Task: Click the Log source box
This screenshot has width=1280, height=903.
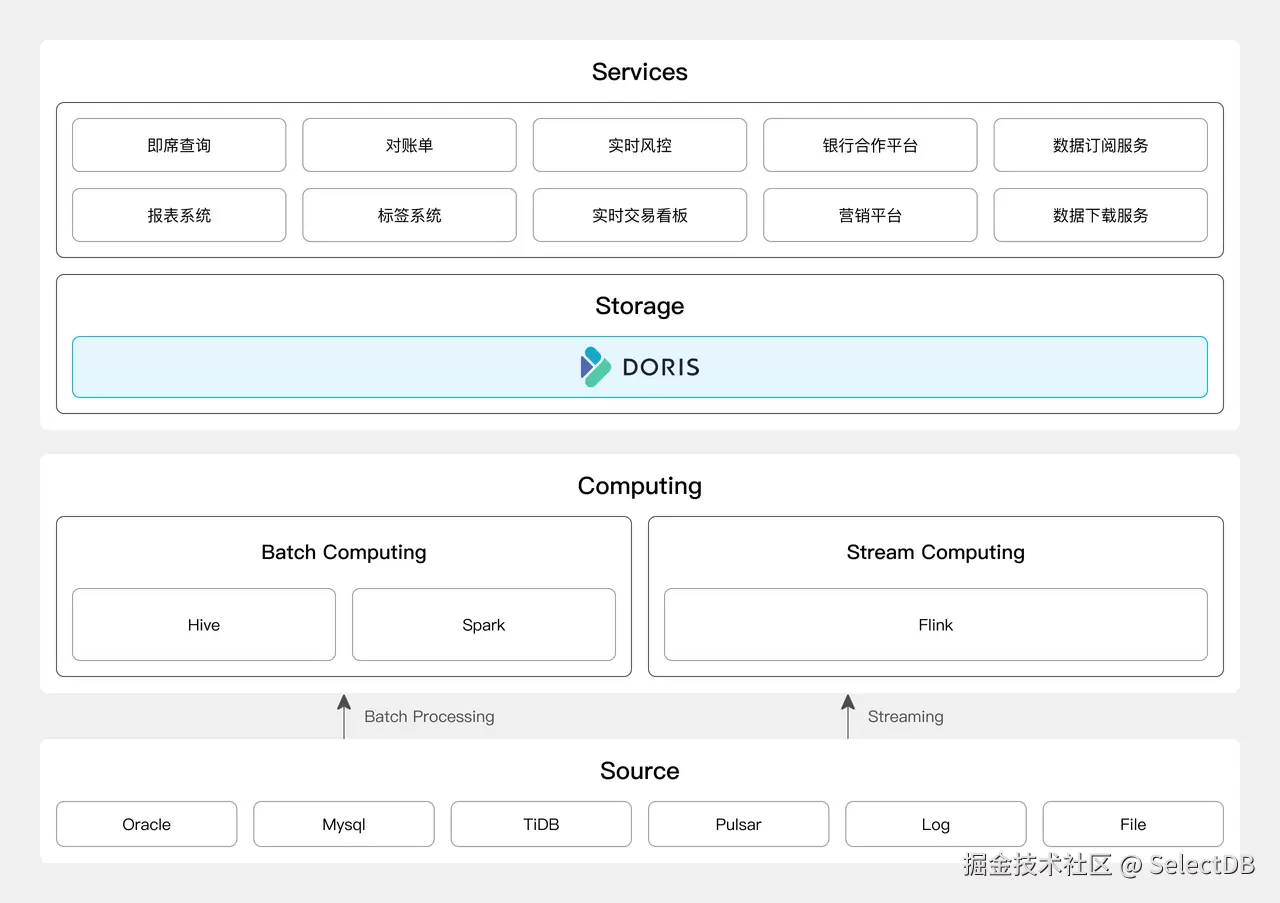Action: point(935,824)
